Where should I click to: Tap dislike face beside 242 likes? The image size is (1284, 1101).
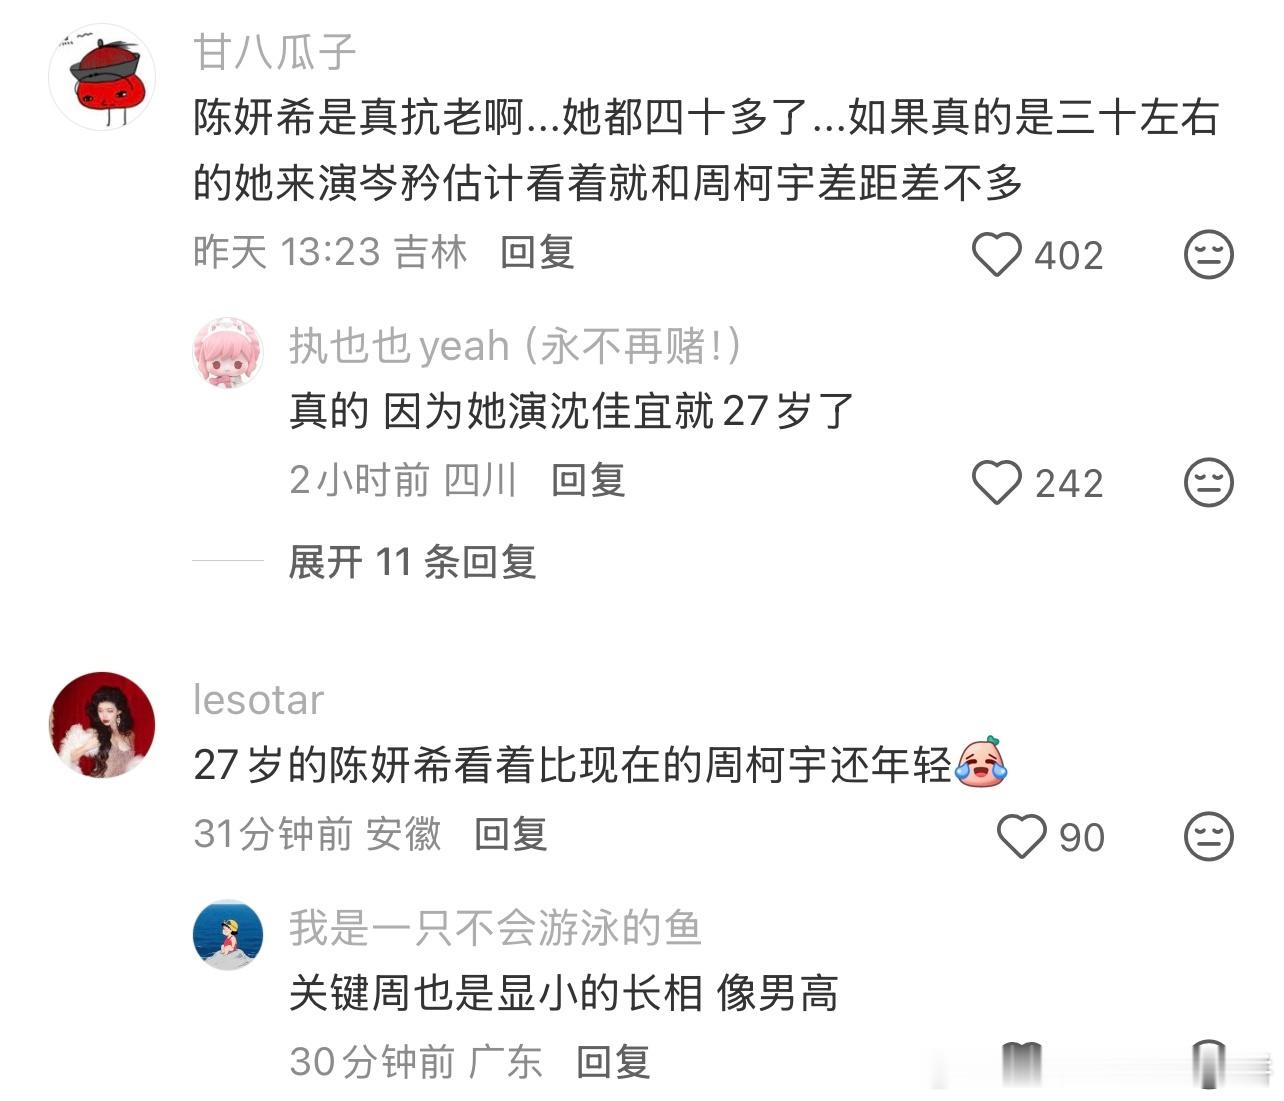(x=1208, y=483)
